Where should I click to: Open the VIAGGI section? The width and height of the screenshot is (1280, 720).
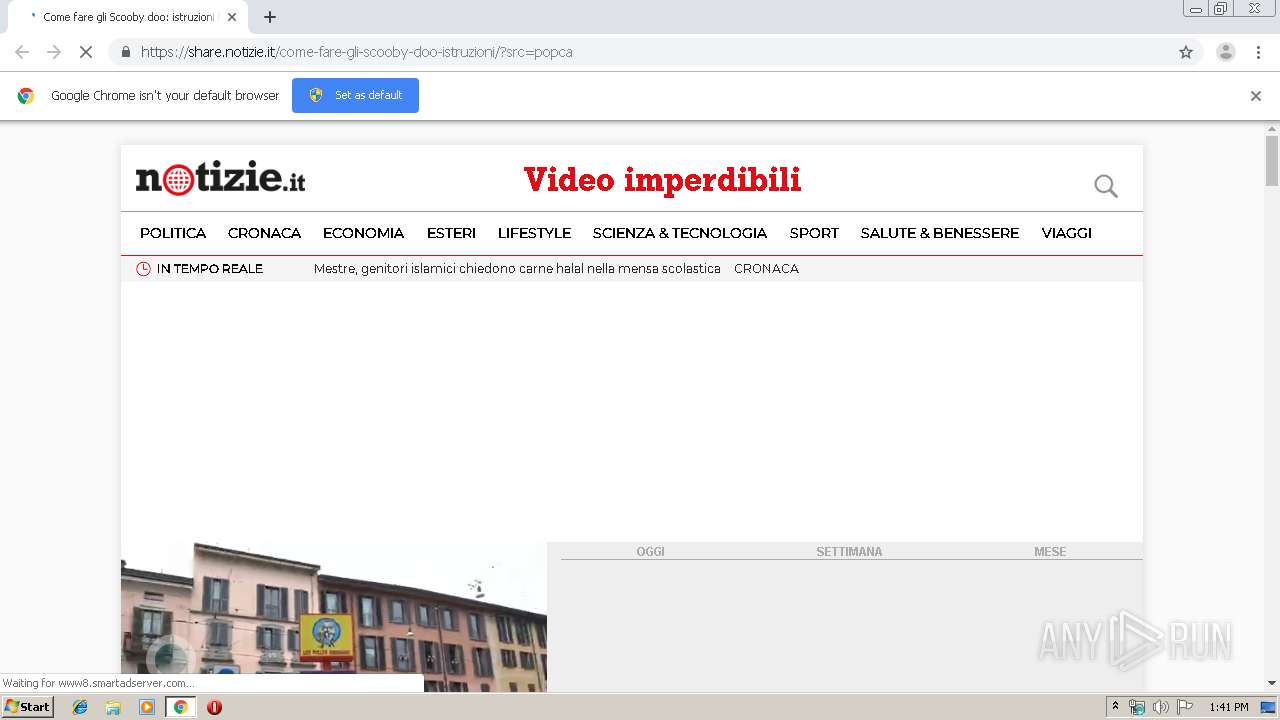tap(1066, 233)
